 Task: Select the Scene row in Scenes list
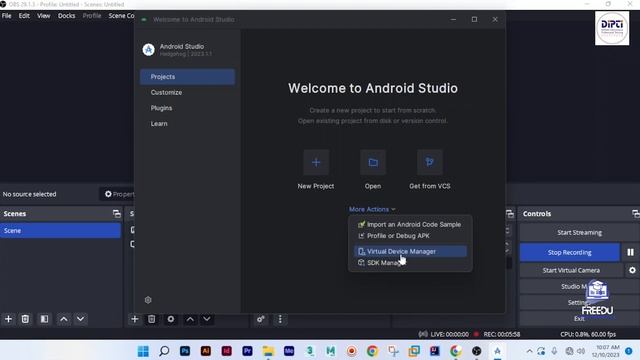pyautogui.click(x=60, y=231)
